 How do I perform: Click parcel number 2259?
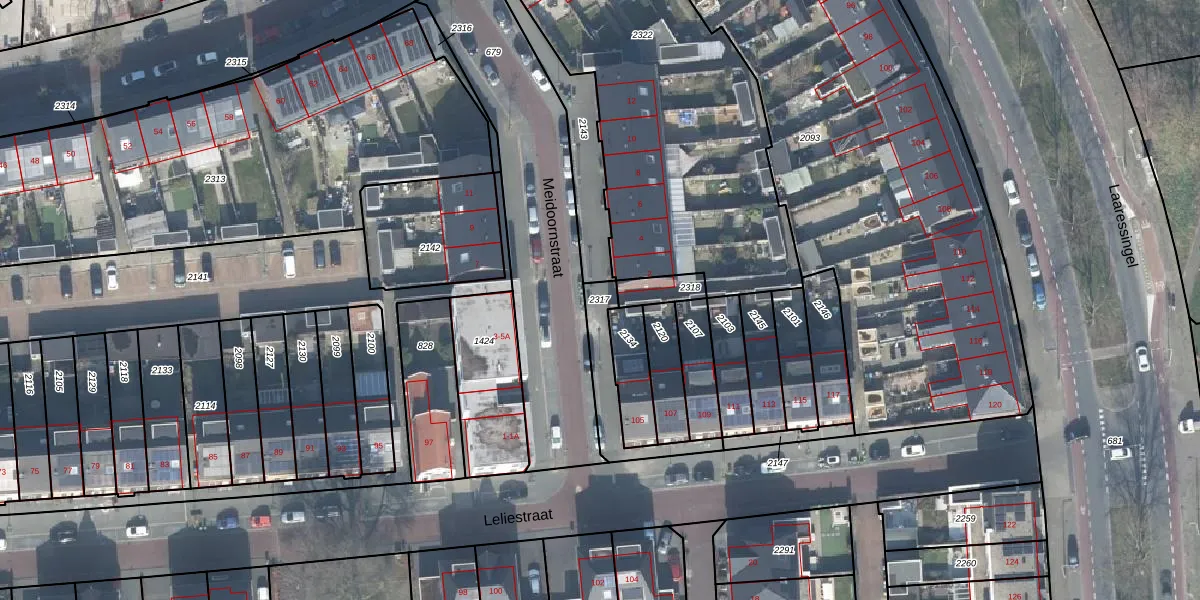tap(965, 519)
